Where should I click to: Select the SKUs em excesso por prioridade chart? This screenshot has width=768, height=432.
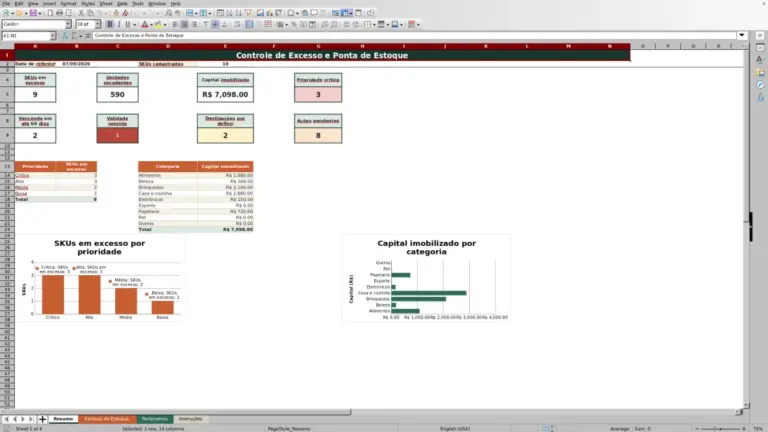coord(99,278)
